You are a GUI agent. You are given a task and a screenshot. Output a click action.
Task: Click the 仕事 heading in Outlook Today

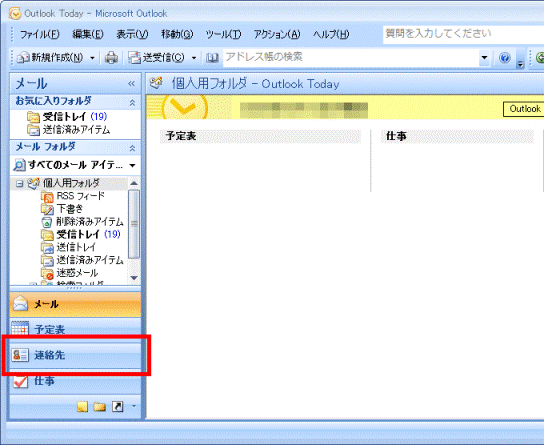pos(396,136)
